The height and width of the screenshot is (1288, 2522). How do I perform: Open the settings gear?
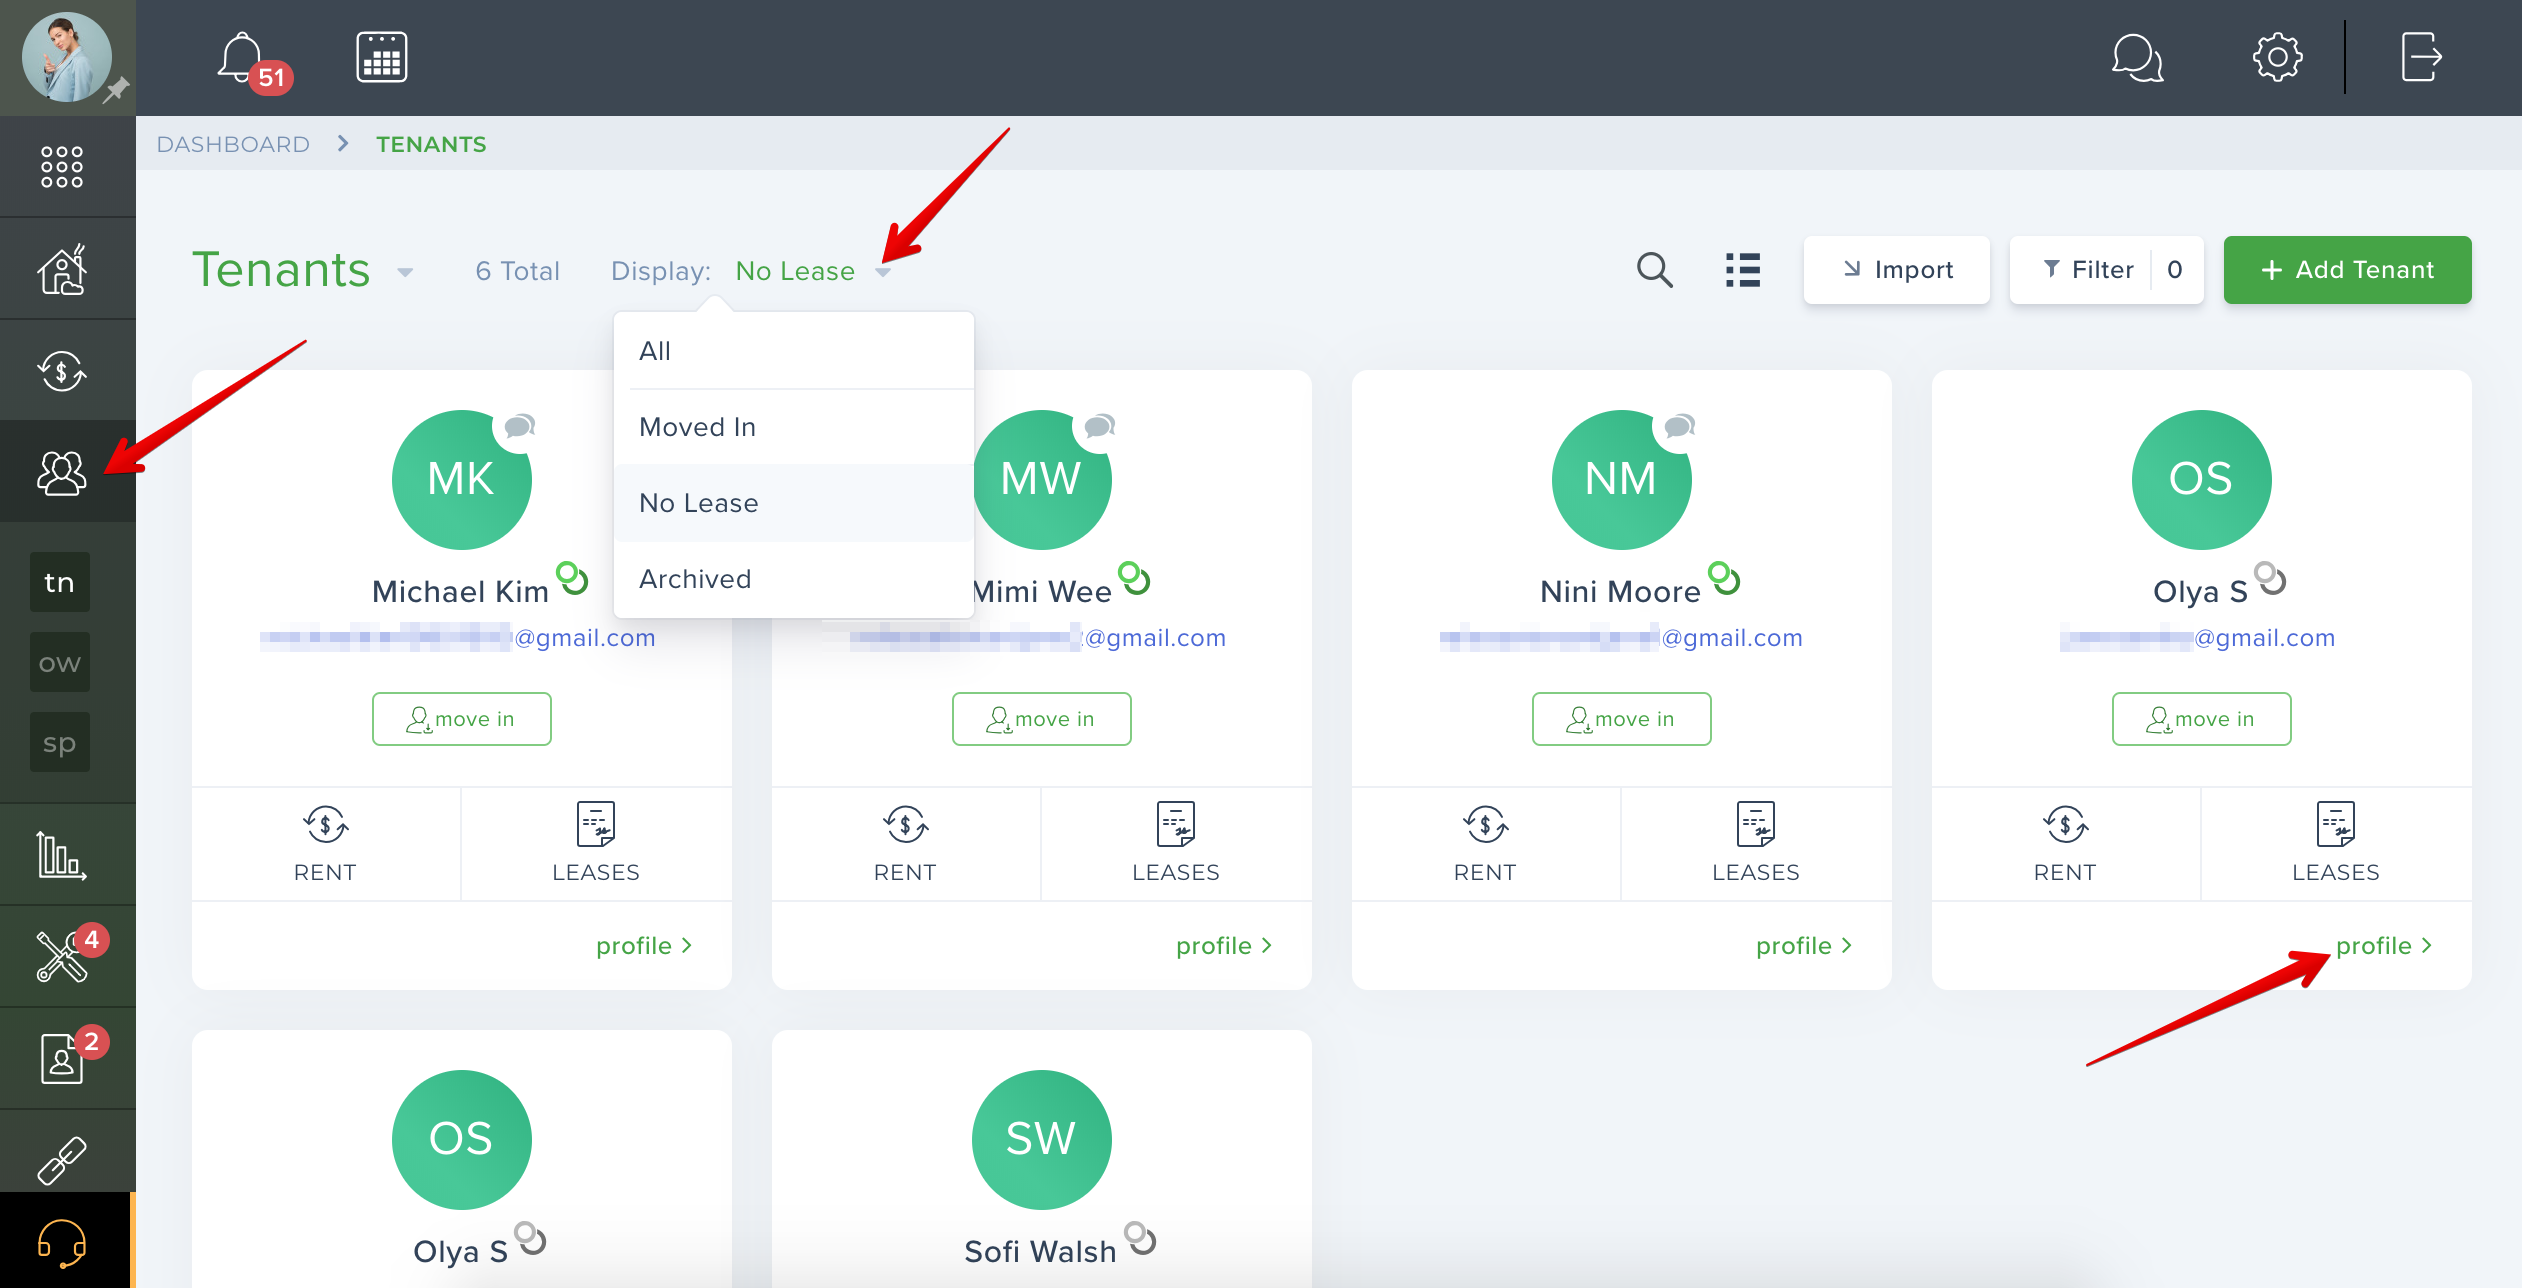[2278, 58]
